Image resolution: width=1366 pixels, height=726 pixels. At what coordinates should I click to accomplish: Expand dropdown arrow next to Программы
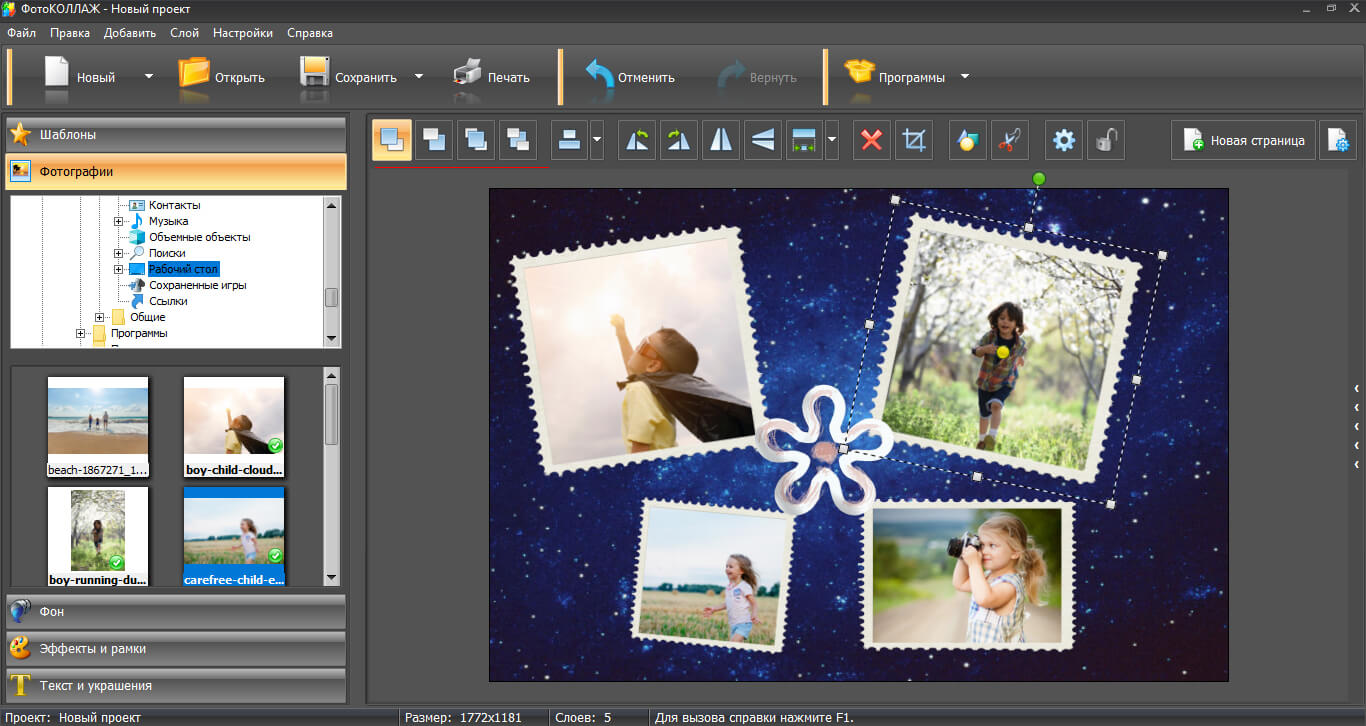click(965, 76)
